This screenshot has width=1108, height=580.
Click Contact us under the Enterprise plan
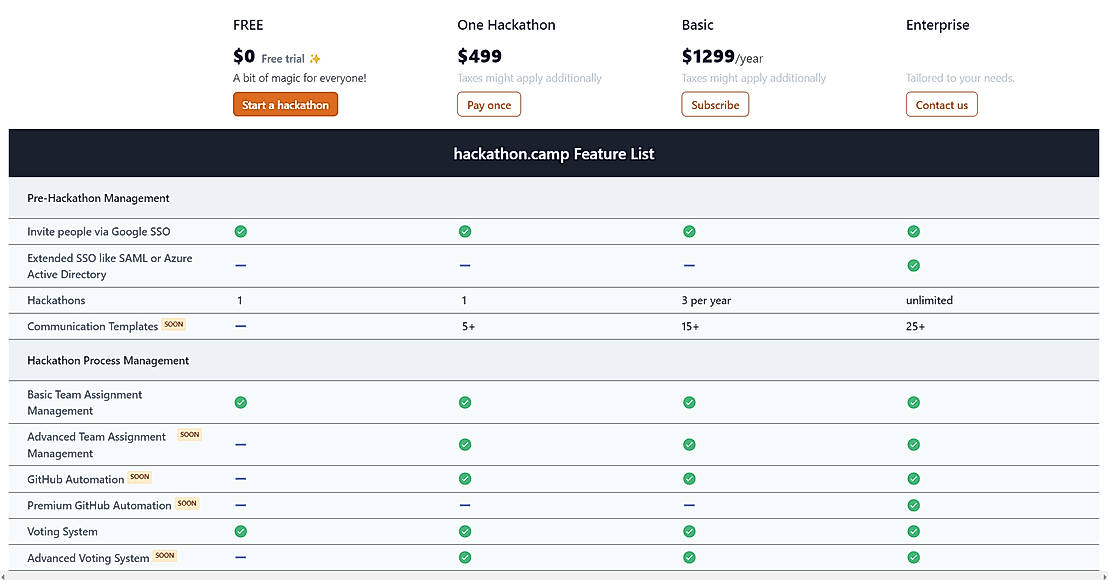pyautogui.click(x=941, y=104)
